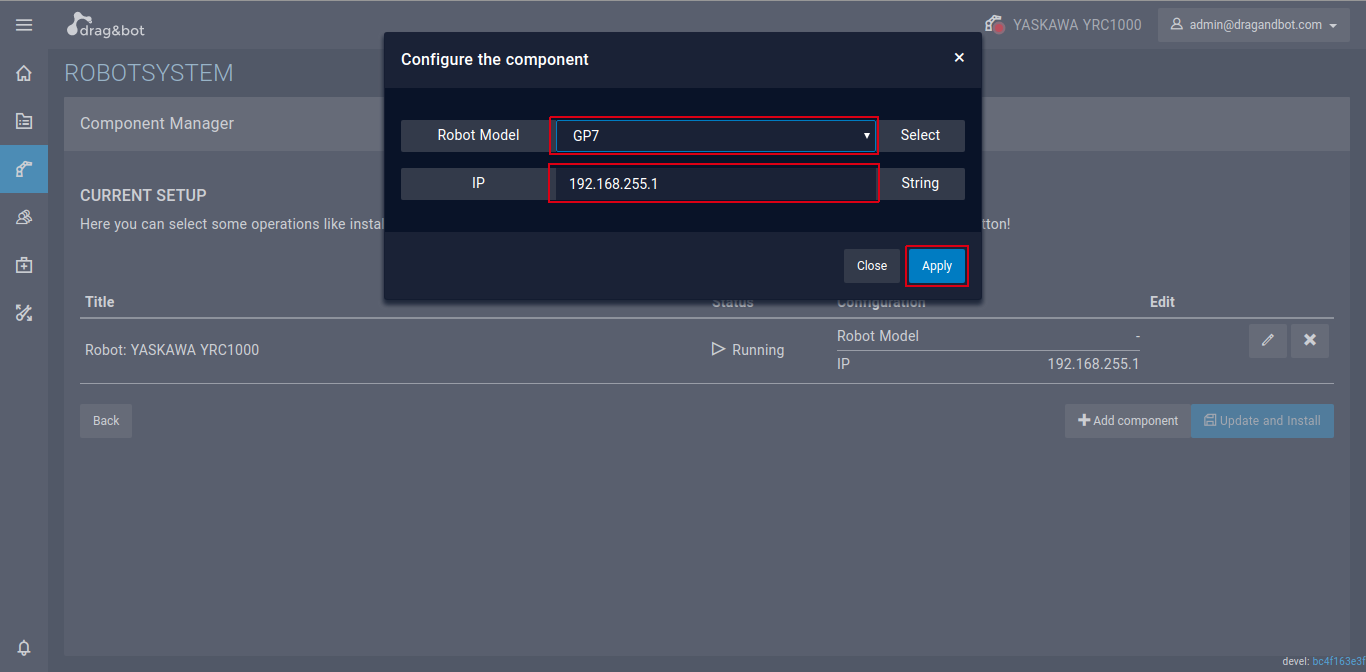Viewport: 1366px width, 672px height.
Task: Click the IP label in dialog
Action: click(x=478, y=184)
